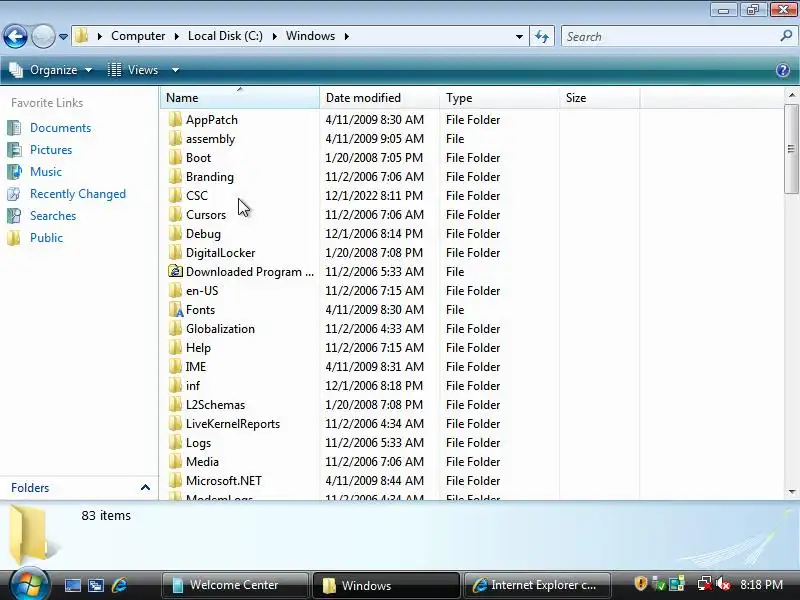The height and width of the screenshot is (600, 800).
Task: Click the Refresh button beside address bar
Action: pos(542,36)
